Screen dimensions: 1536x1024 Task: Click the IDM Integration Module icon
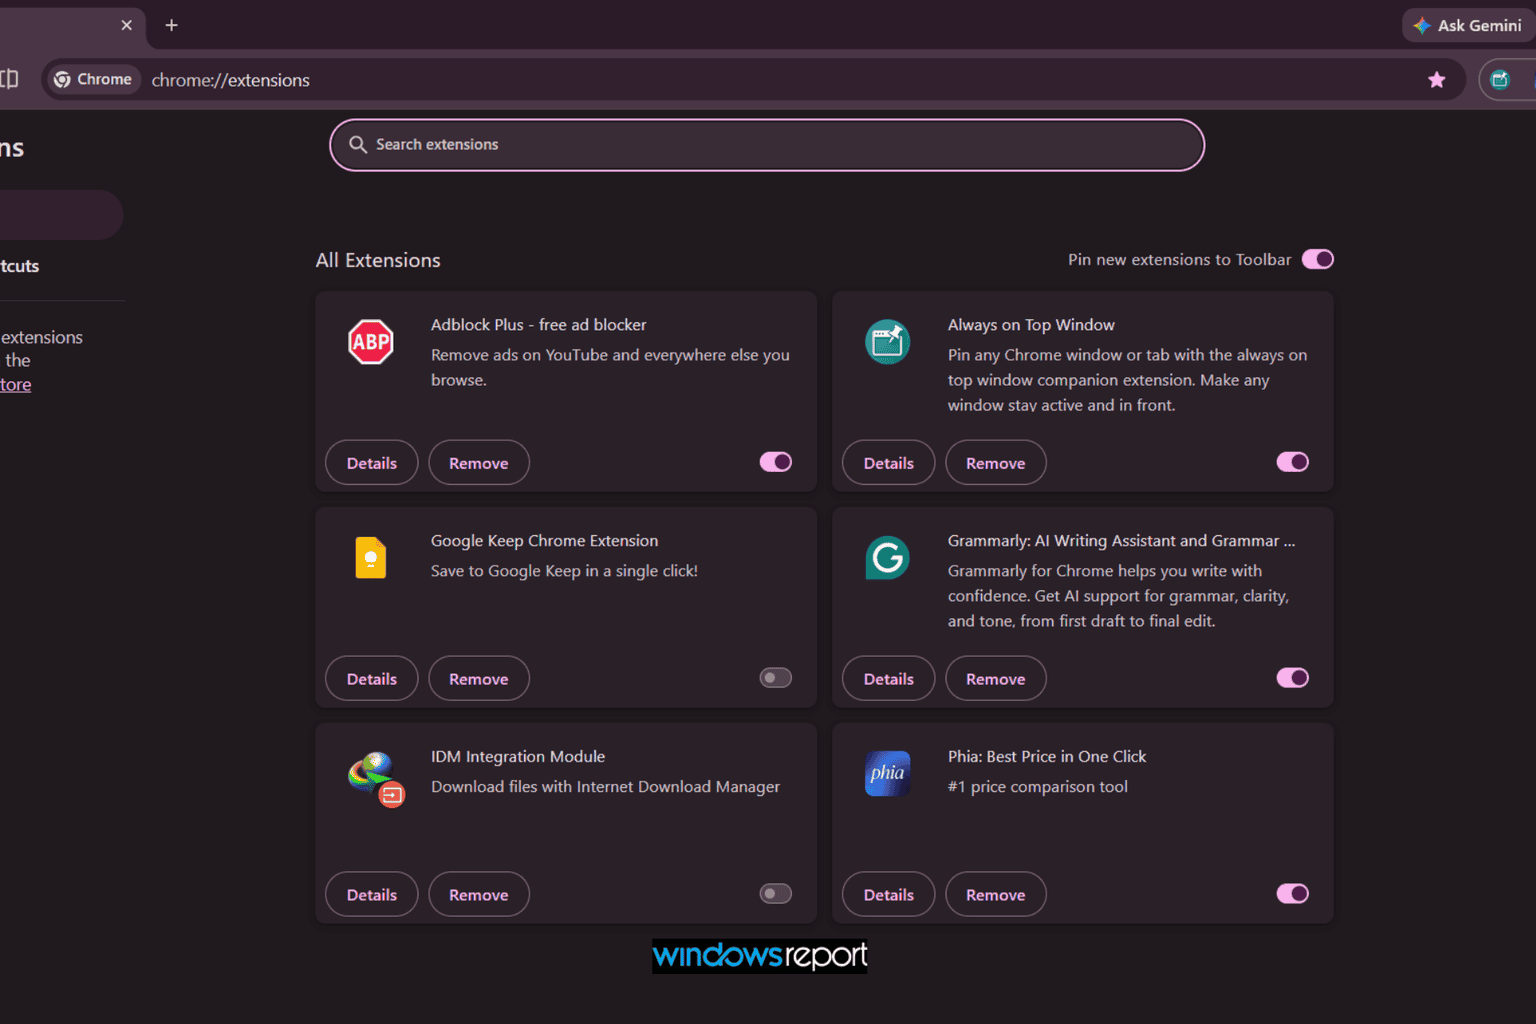(x=376, y=779)
